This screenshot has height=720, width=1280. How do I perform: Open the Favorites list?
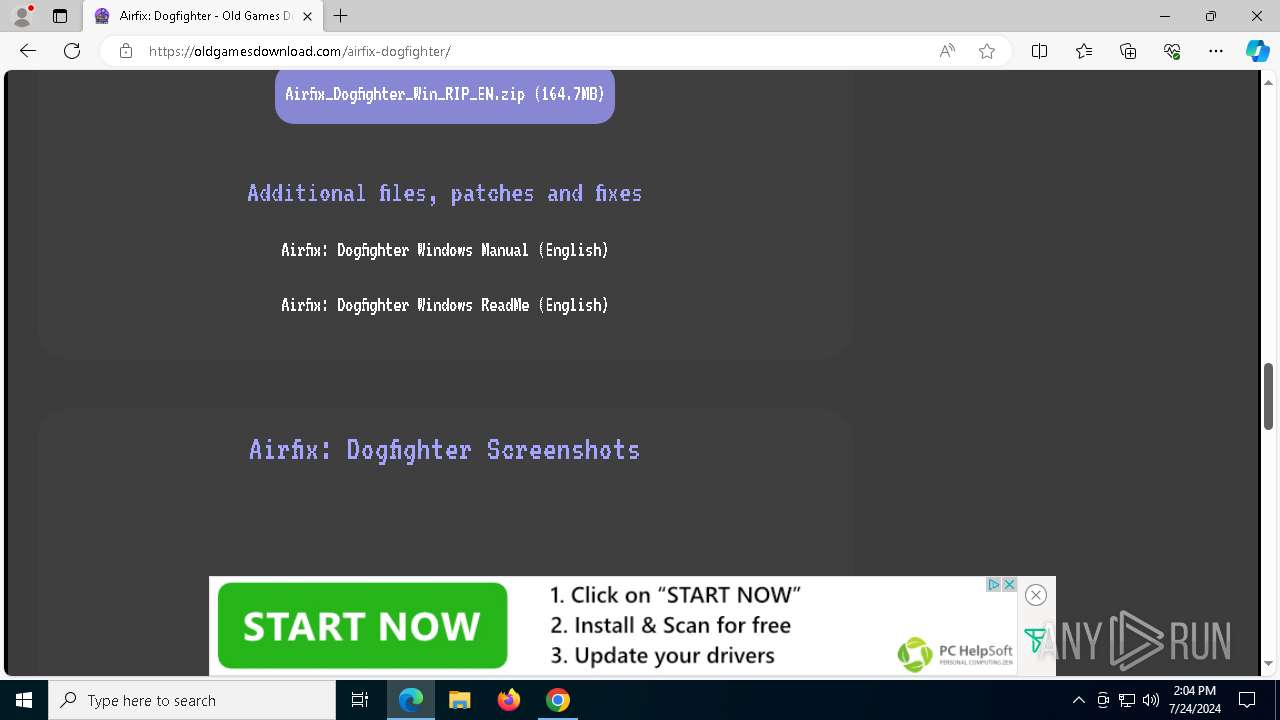point(1084,51)
